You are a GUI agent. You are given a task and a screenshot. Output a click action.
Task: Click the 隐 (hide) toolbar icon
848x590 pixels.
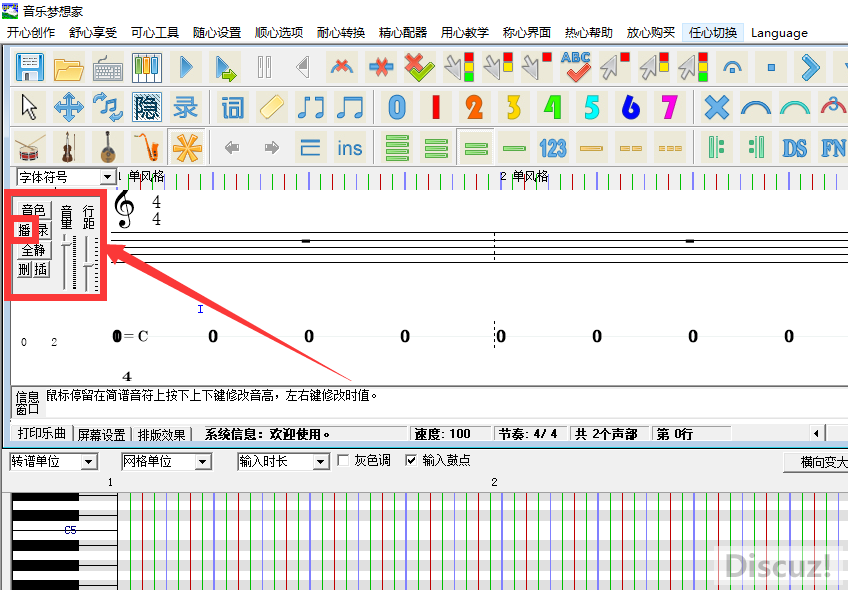[147, 107]
